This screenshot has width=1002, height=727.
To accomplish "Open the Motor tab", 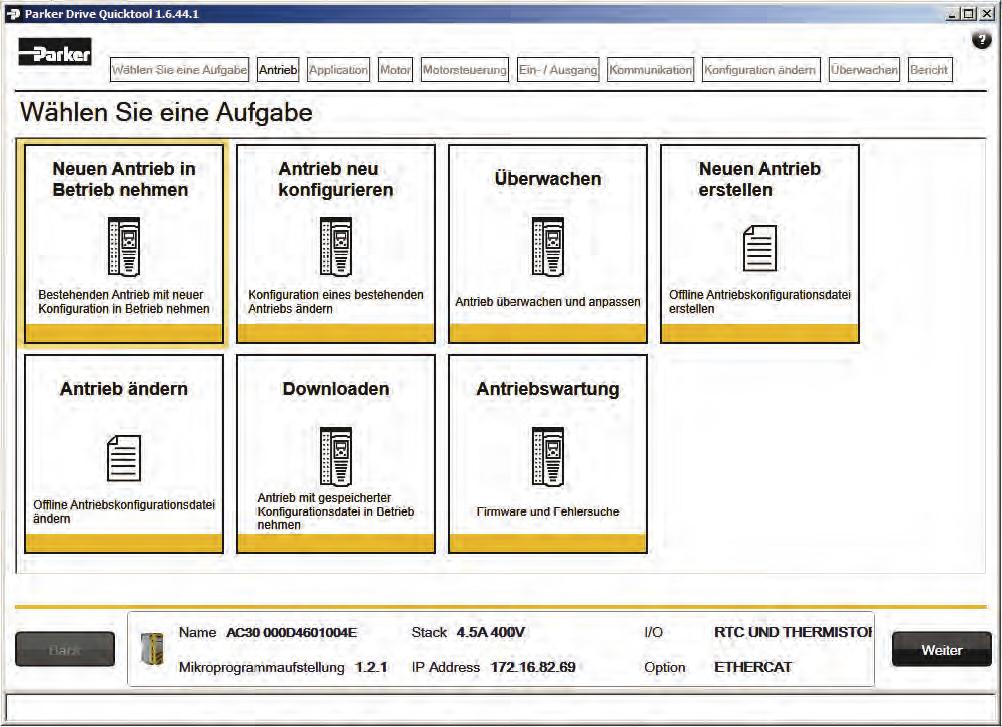I will (x=396, y=70).
